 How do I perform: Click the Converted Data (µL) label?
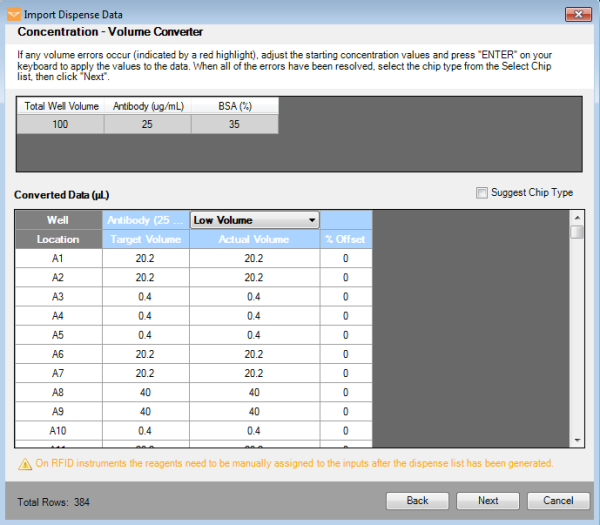(62, 195)
